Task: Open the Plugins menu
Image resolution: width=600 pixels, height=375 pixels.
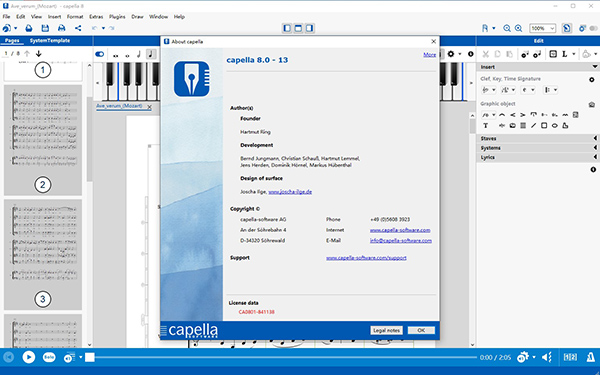Action: [117, 16]
